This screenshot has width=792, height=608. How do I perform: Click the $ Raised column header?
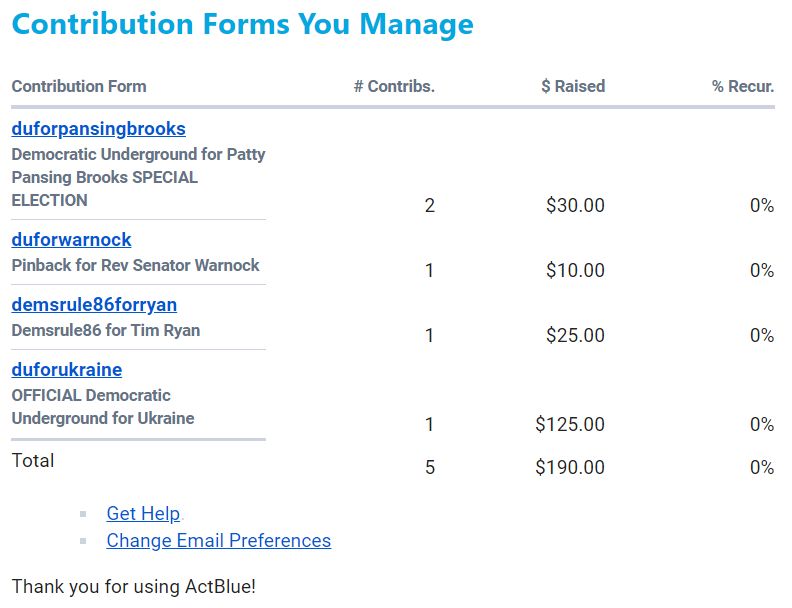573,86
